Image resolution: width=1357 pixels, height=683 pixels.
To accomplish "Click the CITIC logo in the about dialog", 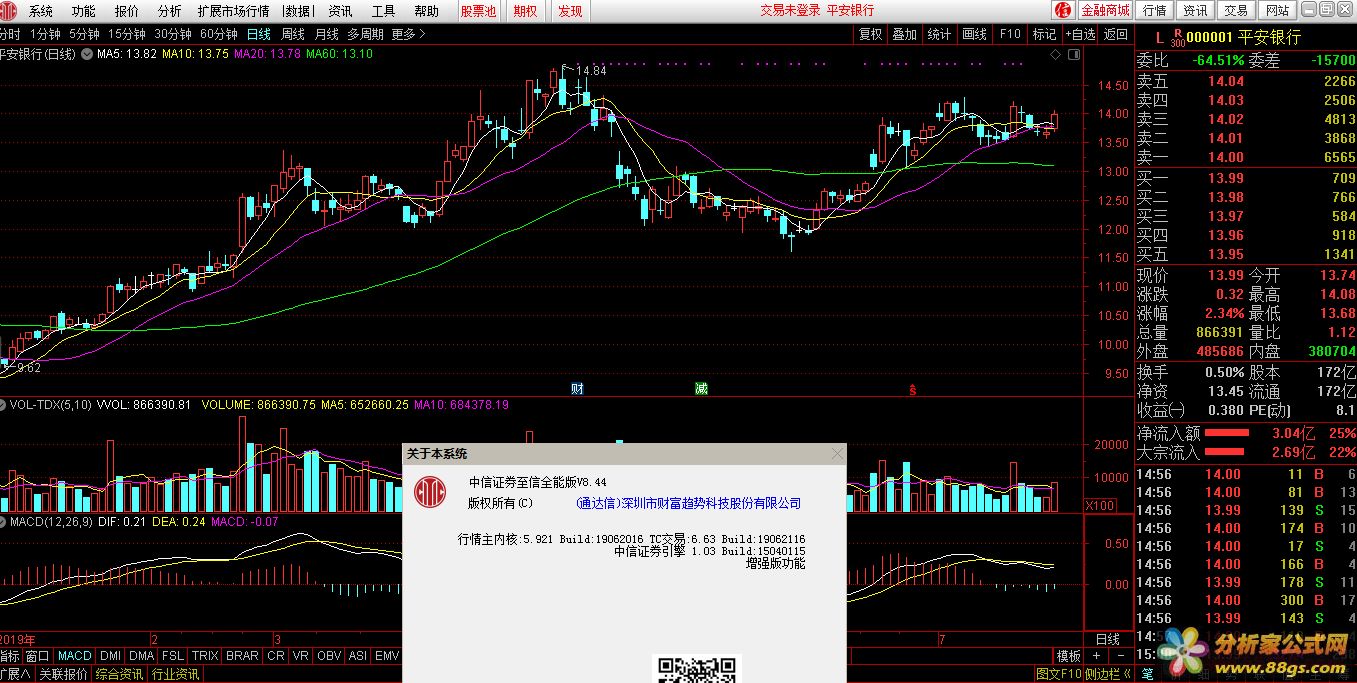I will pyautogui.click(x=430, y=491).
